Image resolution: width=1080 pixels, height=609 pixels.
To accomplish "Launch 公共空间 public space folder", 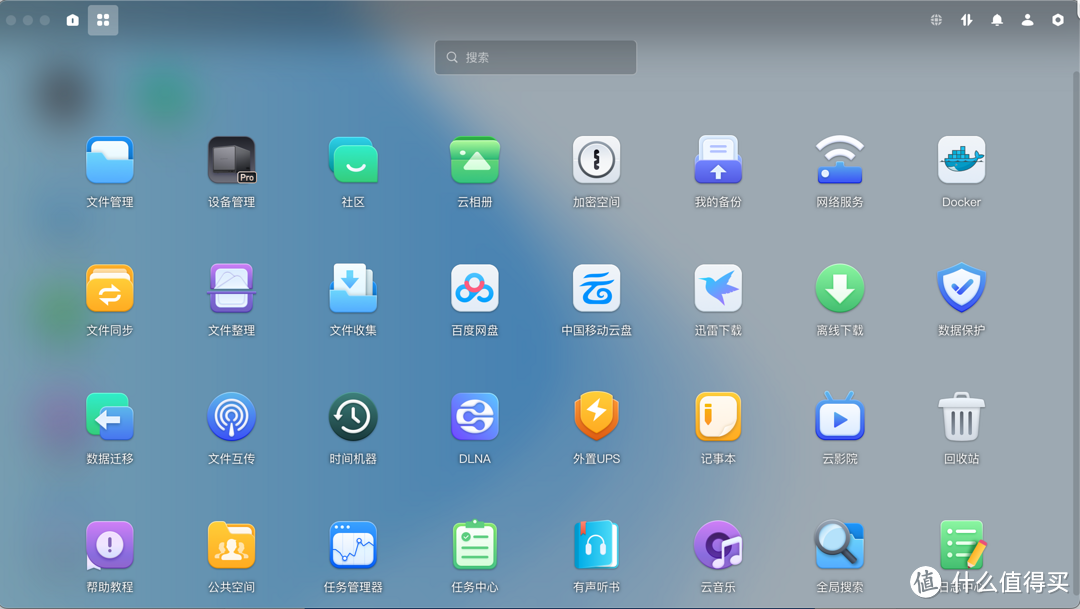I will (231, 546).
